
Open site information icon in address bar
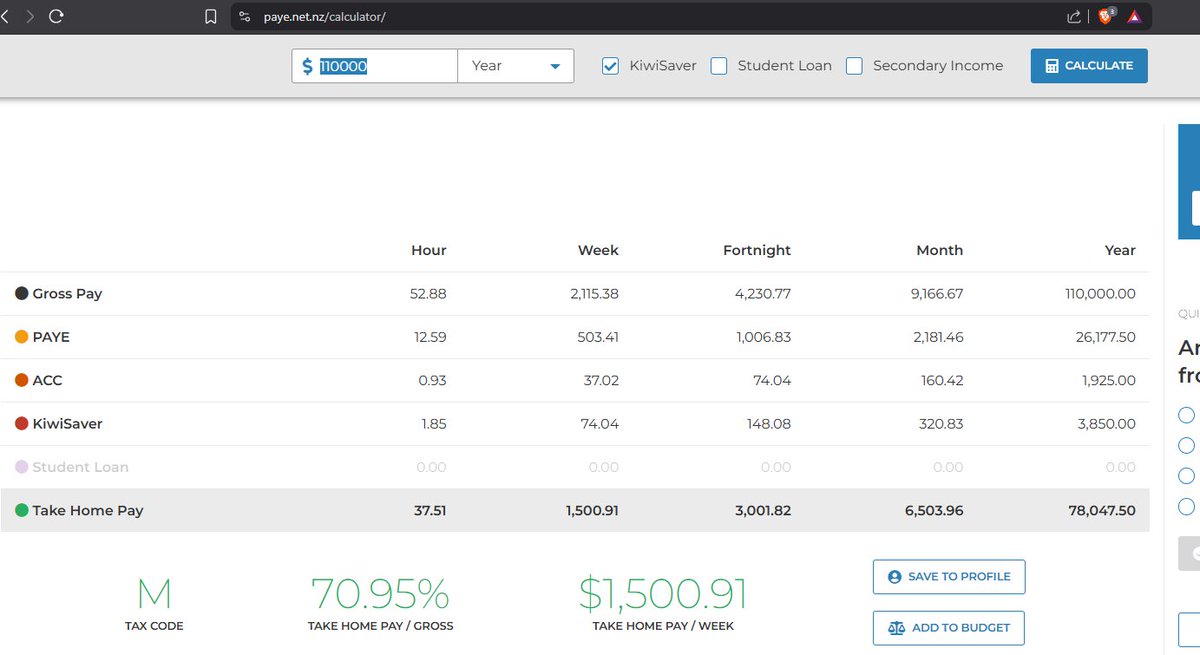click(x=244, y=16)
